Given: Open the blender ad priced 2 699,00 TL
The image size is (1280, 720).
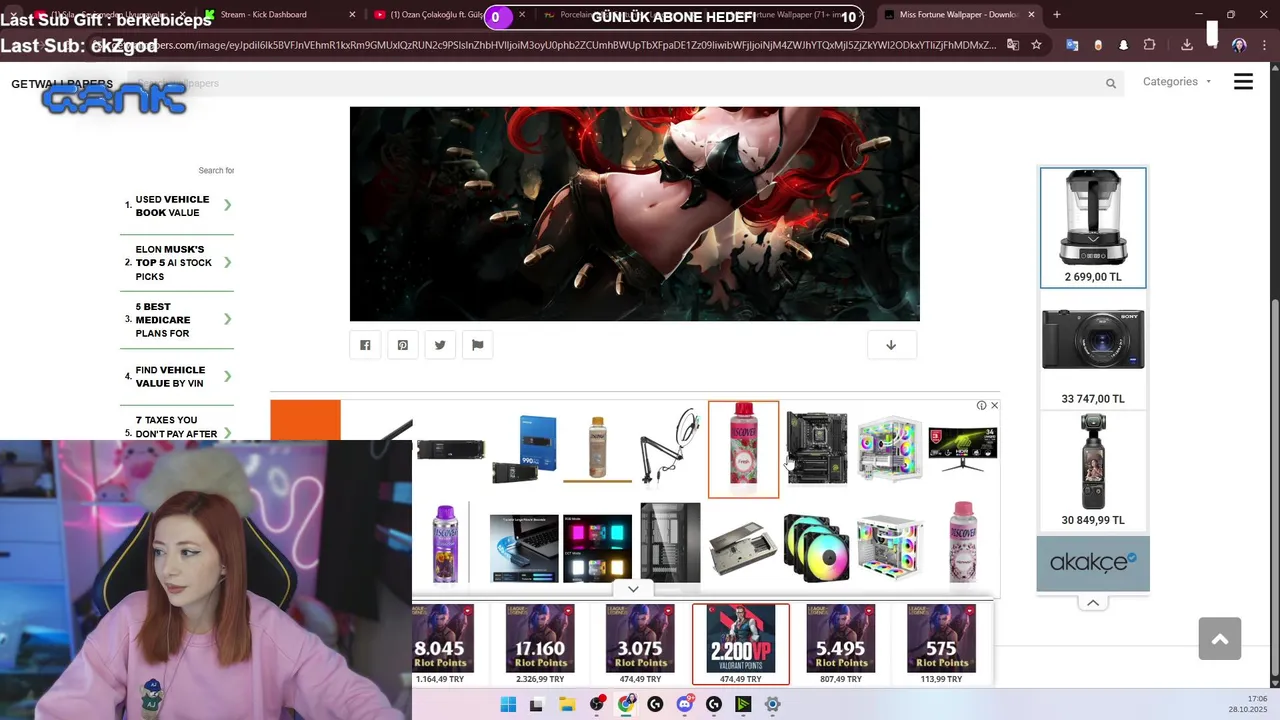Looking at the screenshot, I should [1093, 228].
